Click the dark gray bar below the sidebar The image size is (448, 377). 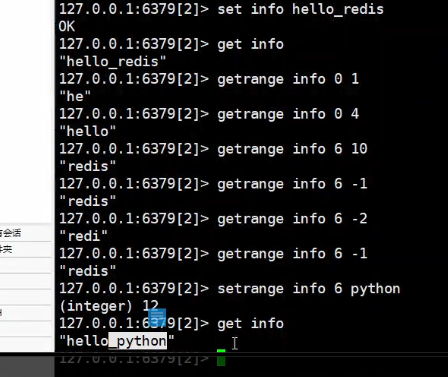[x=27, y=365]
